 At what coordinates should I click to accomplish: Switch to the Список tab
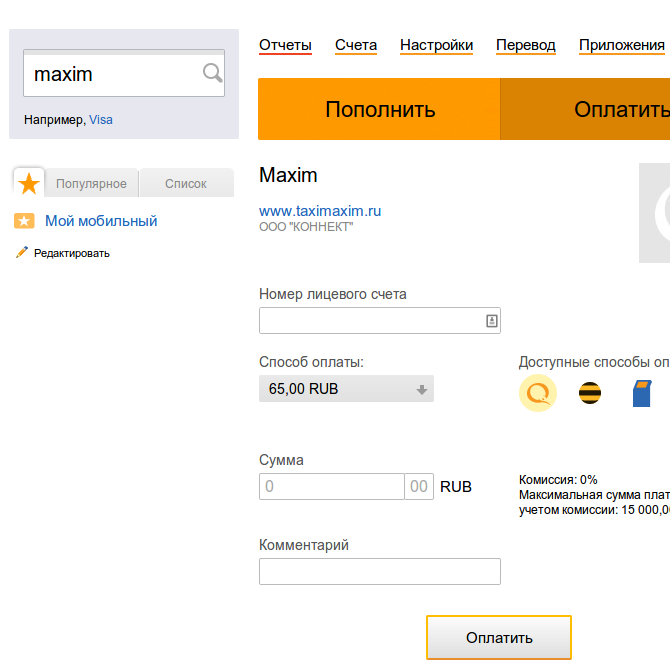click(x=186, y=183)
